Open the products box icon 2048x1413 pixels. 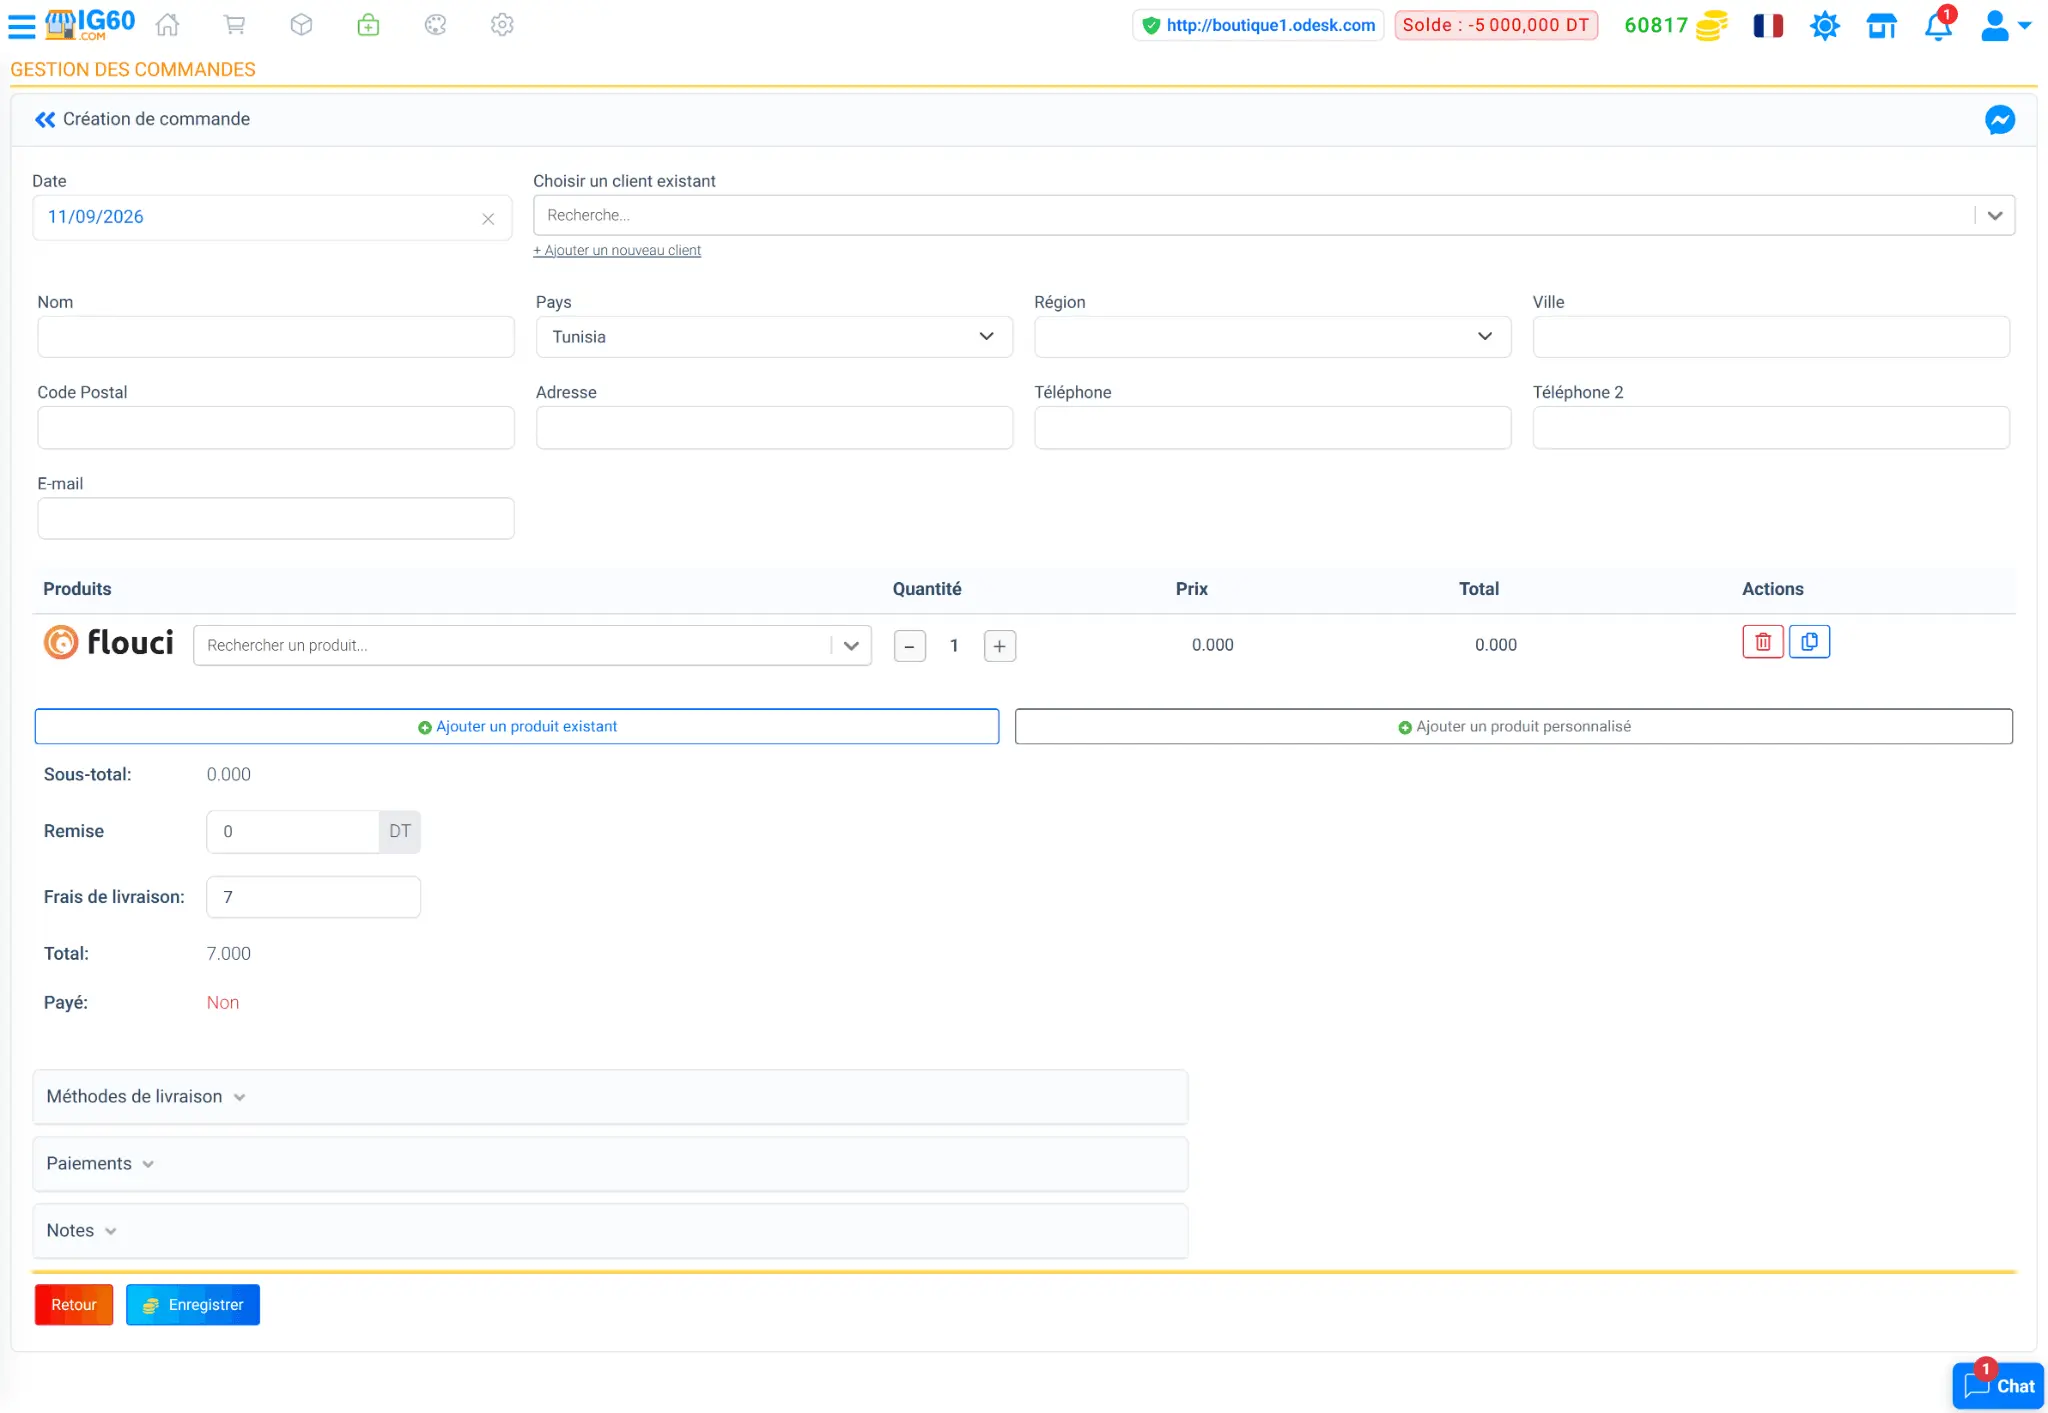301,25
